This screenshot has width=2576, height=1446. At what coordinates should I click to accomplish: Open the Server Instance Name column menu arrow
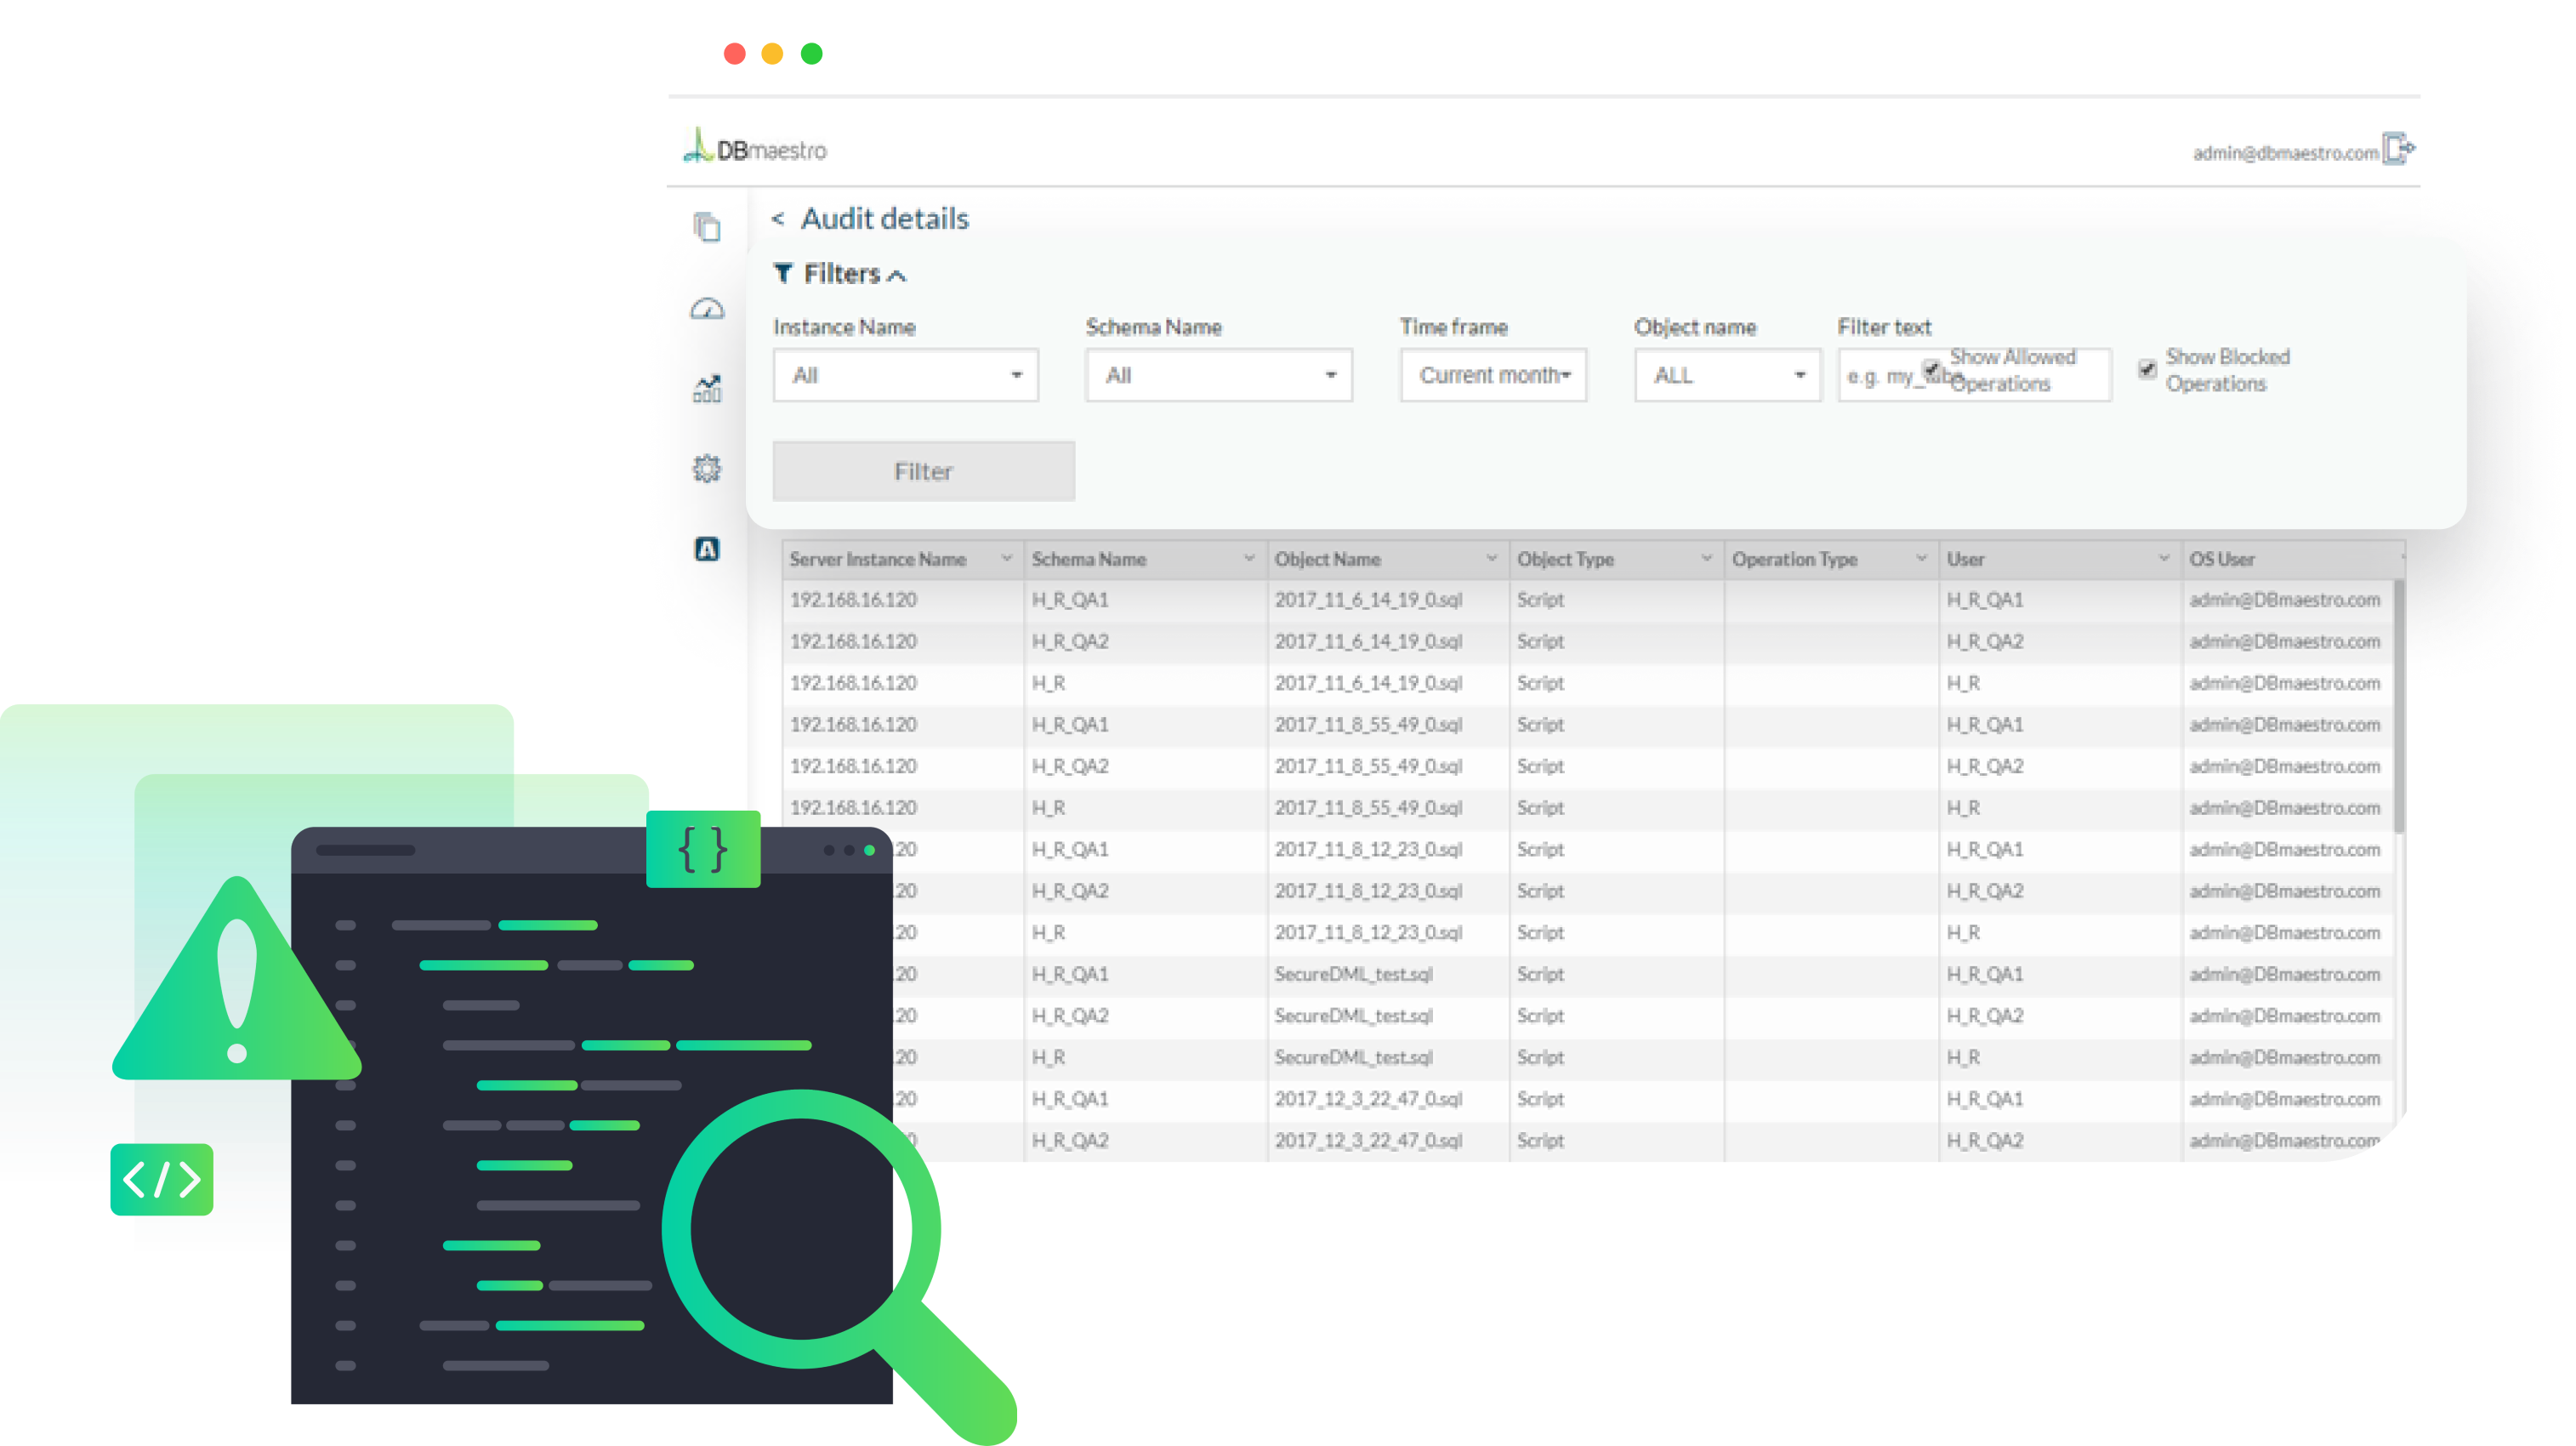(1006, 558)
